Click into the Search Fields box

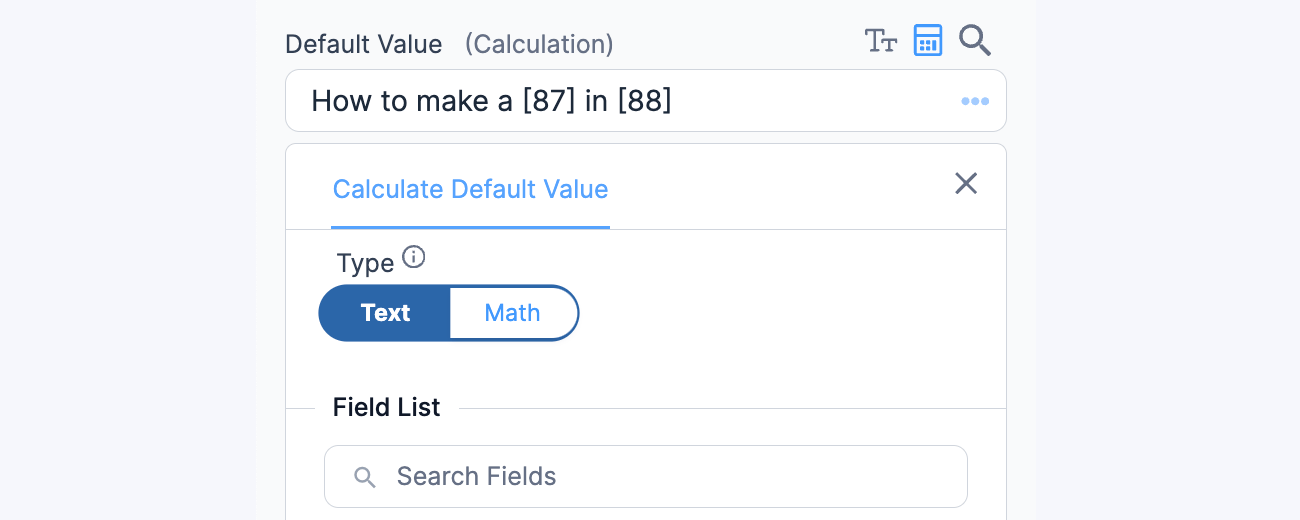point(646,476)
